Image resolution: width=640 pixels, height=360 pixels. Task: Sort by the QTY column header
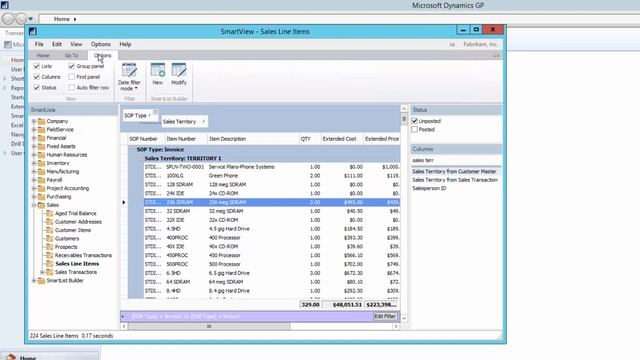pos(310,139)
